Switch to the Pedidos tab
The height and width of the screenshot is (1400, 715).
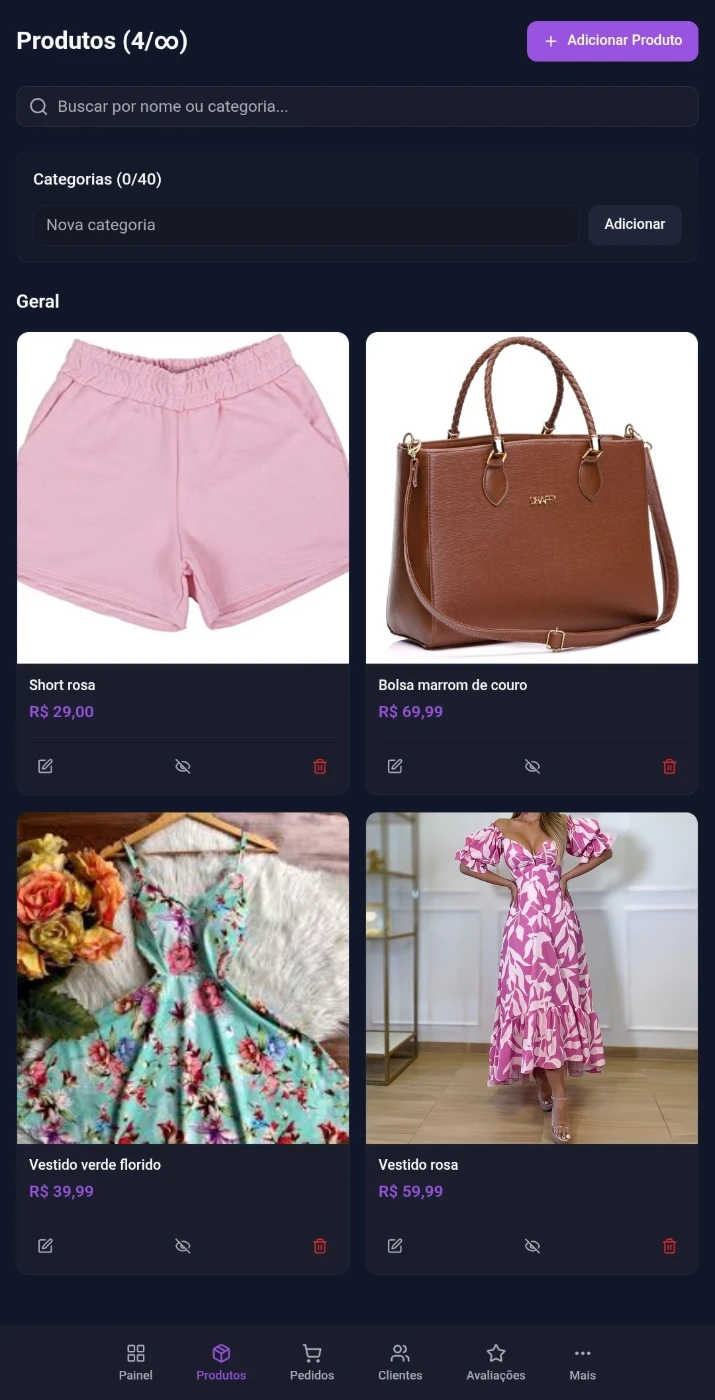click(312, 1363)
